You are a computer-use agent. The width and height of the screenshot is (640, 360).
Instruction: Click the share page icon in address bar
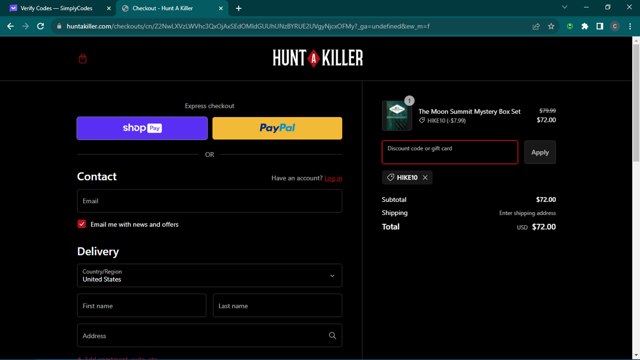tap(536, 26)
